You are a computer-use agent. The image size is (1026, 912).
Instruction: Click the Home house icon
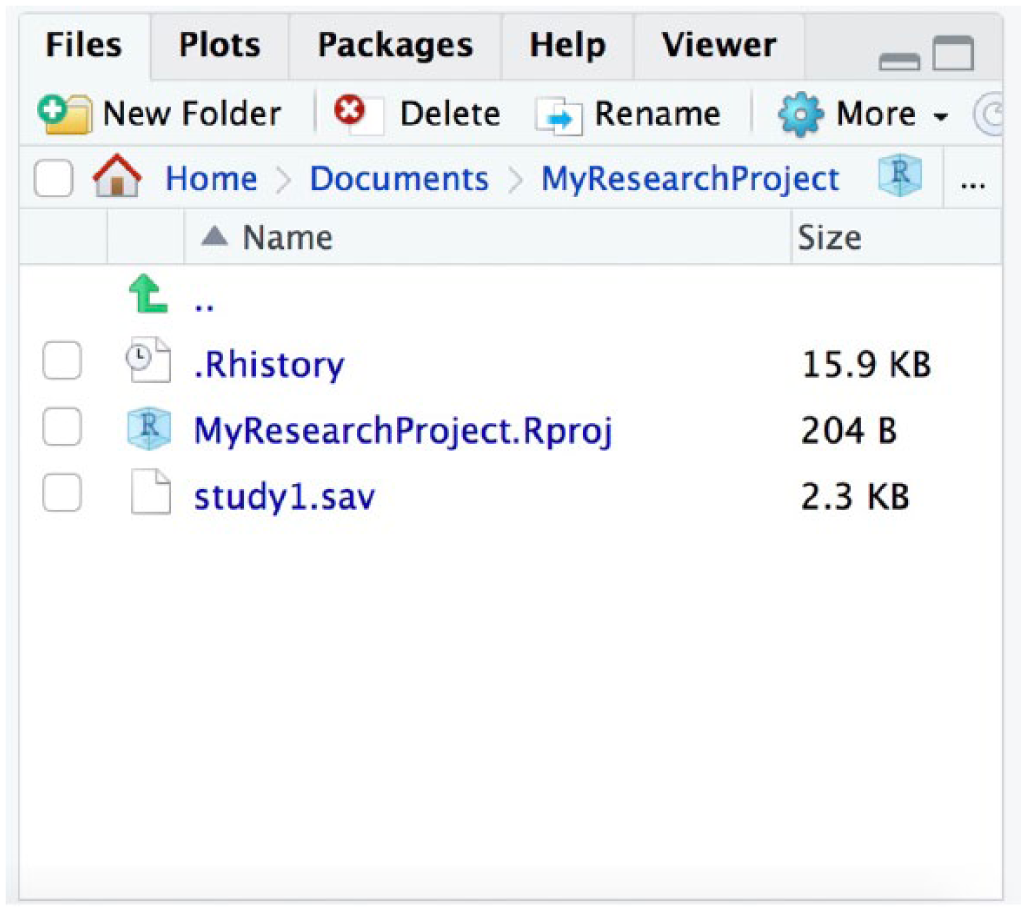pyautogui.click(x=116, y=180)
